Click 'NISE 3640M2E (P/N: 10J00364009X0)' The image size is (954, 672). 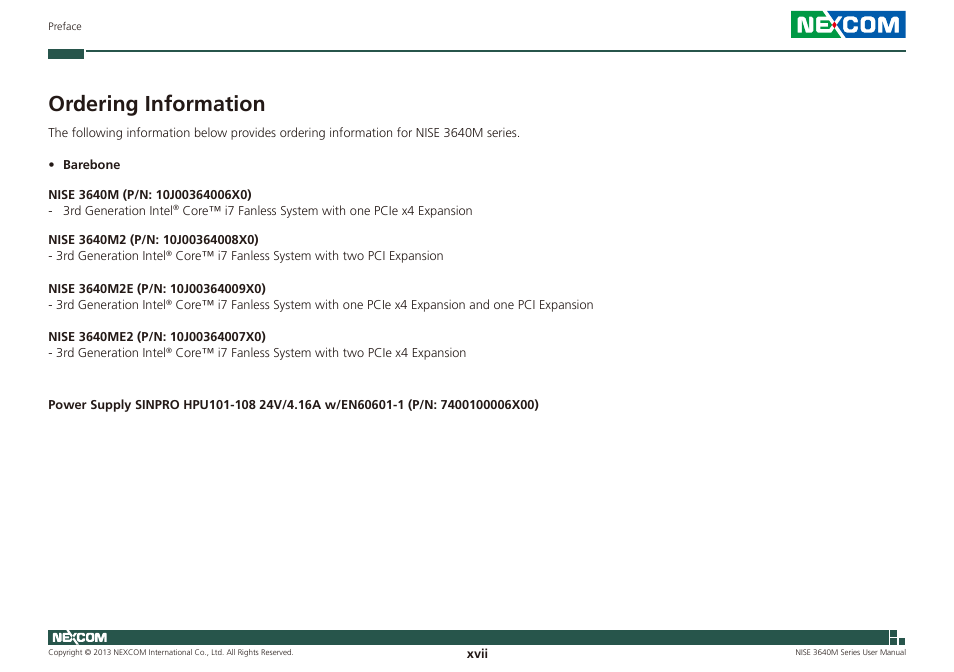[x=157, y=289]
